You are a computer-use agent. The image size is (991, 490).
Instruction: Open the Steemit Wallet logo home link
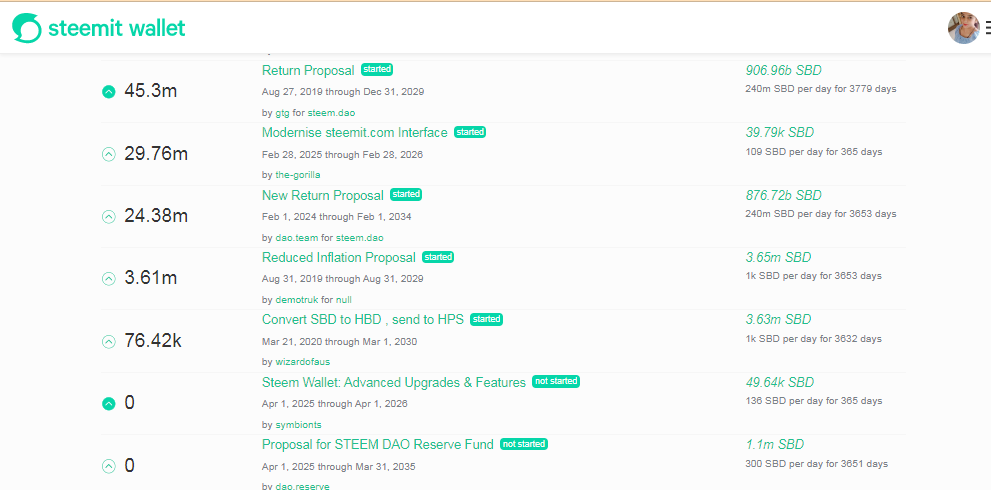(99, 28)
